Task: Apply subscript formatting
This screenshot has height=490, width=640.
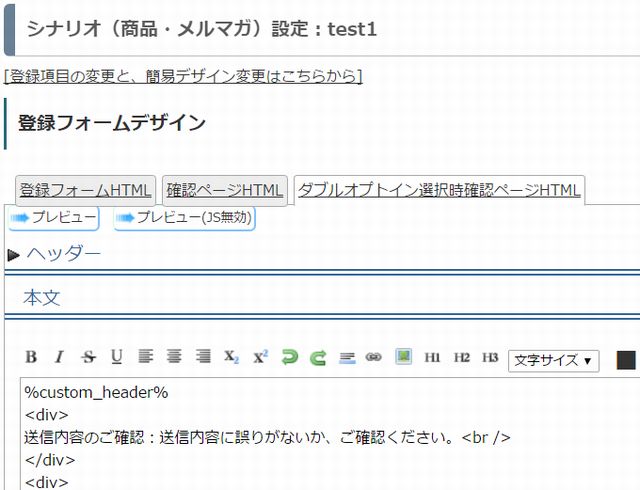Action: pos(231,357)
